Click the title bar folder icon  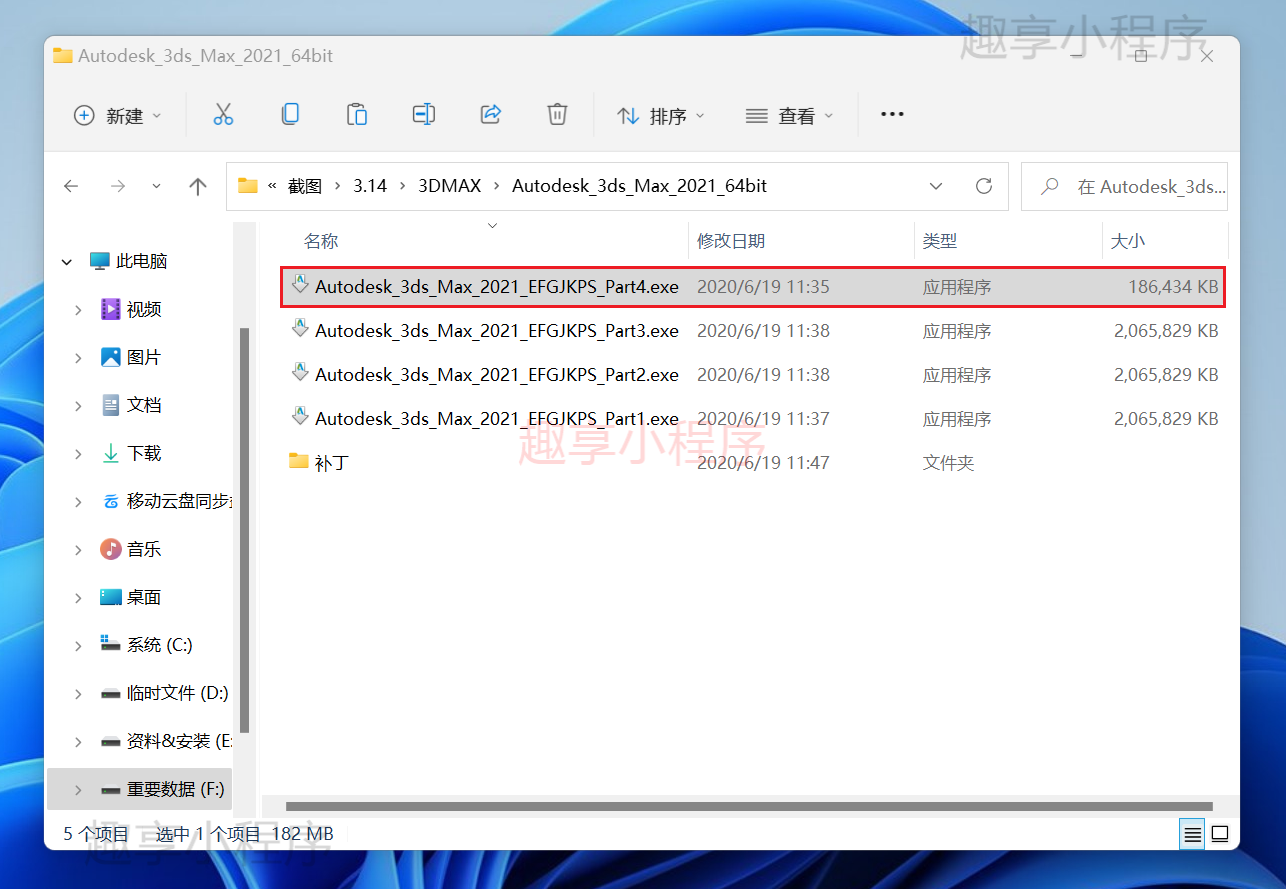click(63, 56)
